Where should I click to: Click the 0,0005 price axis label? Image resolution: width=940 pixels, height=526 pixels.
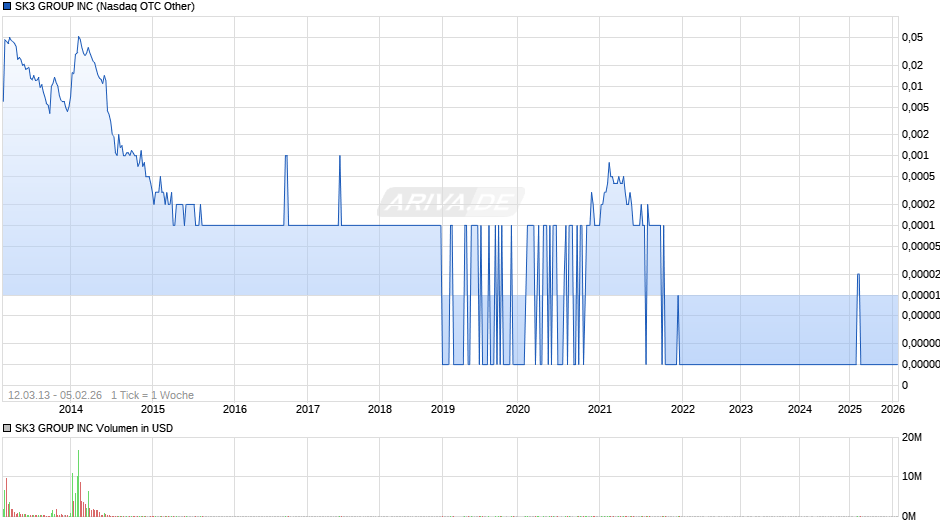[x=918, y=176]
